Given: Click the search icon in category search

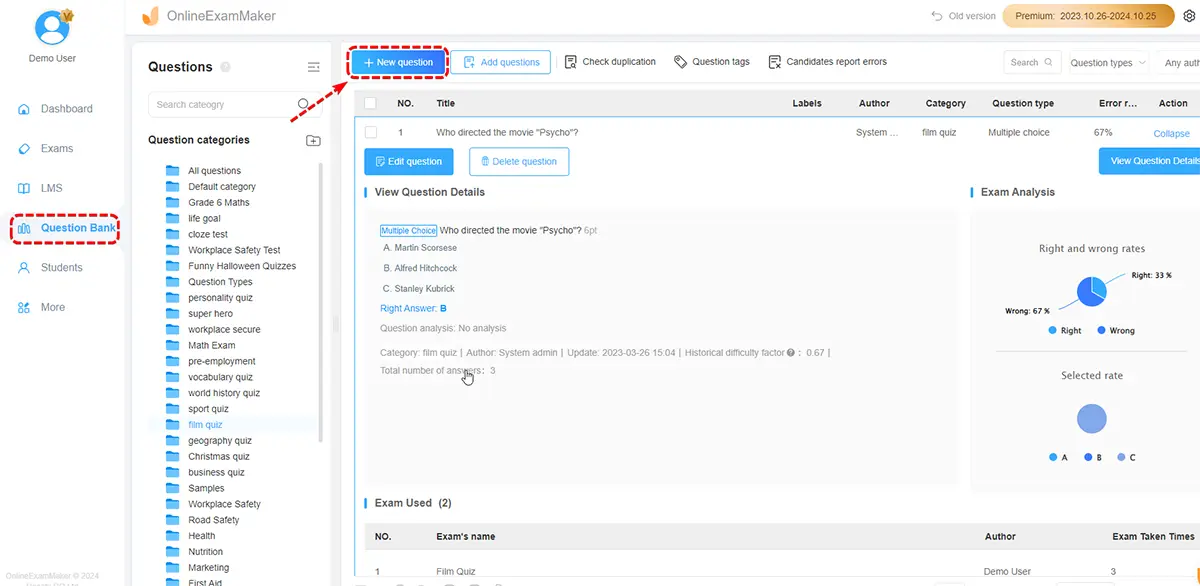Looking at the screenshot, I should click(304, 104).
